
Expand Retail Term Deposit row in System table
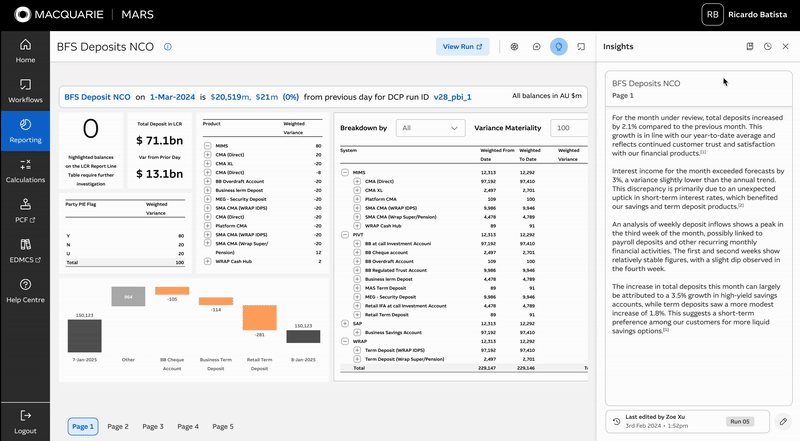(x=357, y=315)
